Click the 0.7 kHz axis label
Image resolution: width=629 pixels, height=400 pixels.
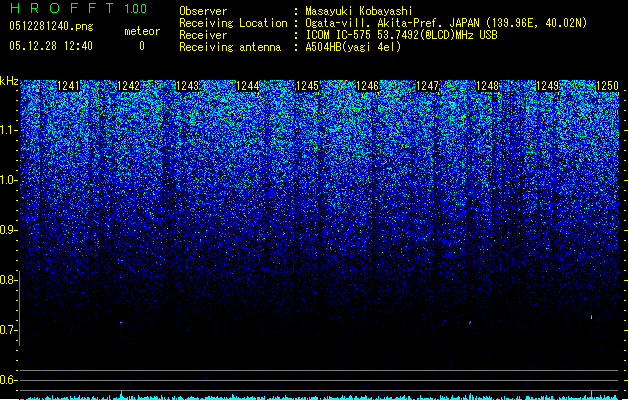[8, 330]
